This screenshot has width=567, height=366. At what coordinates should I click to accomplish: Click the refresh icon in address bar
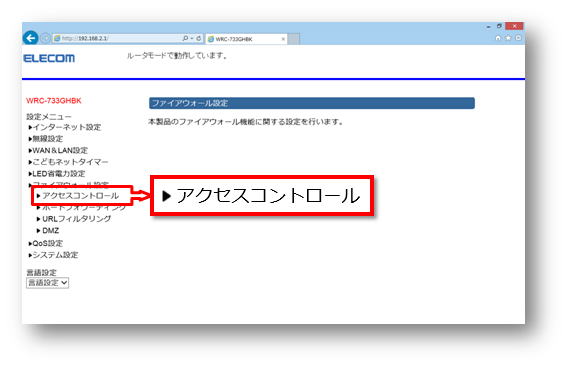199,38
